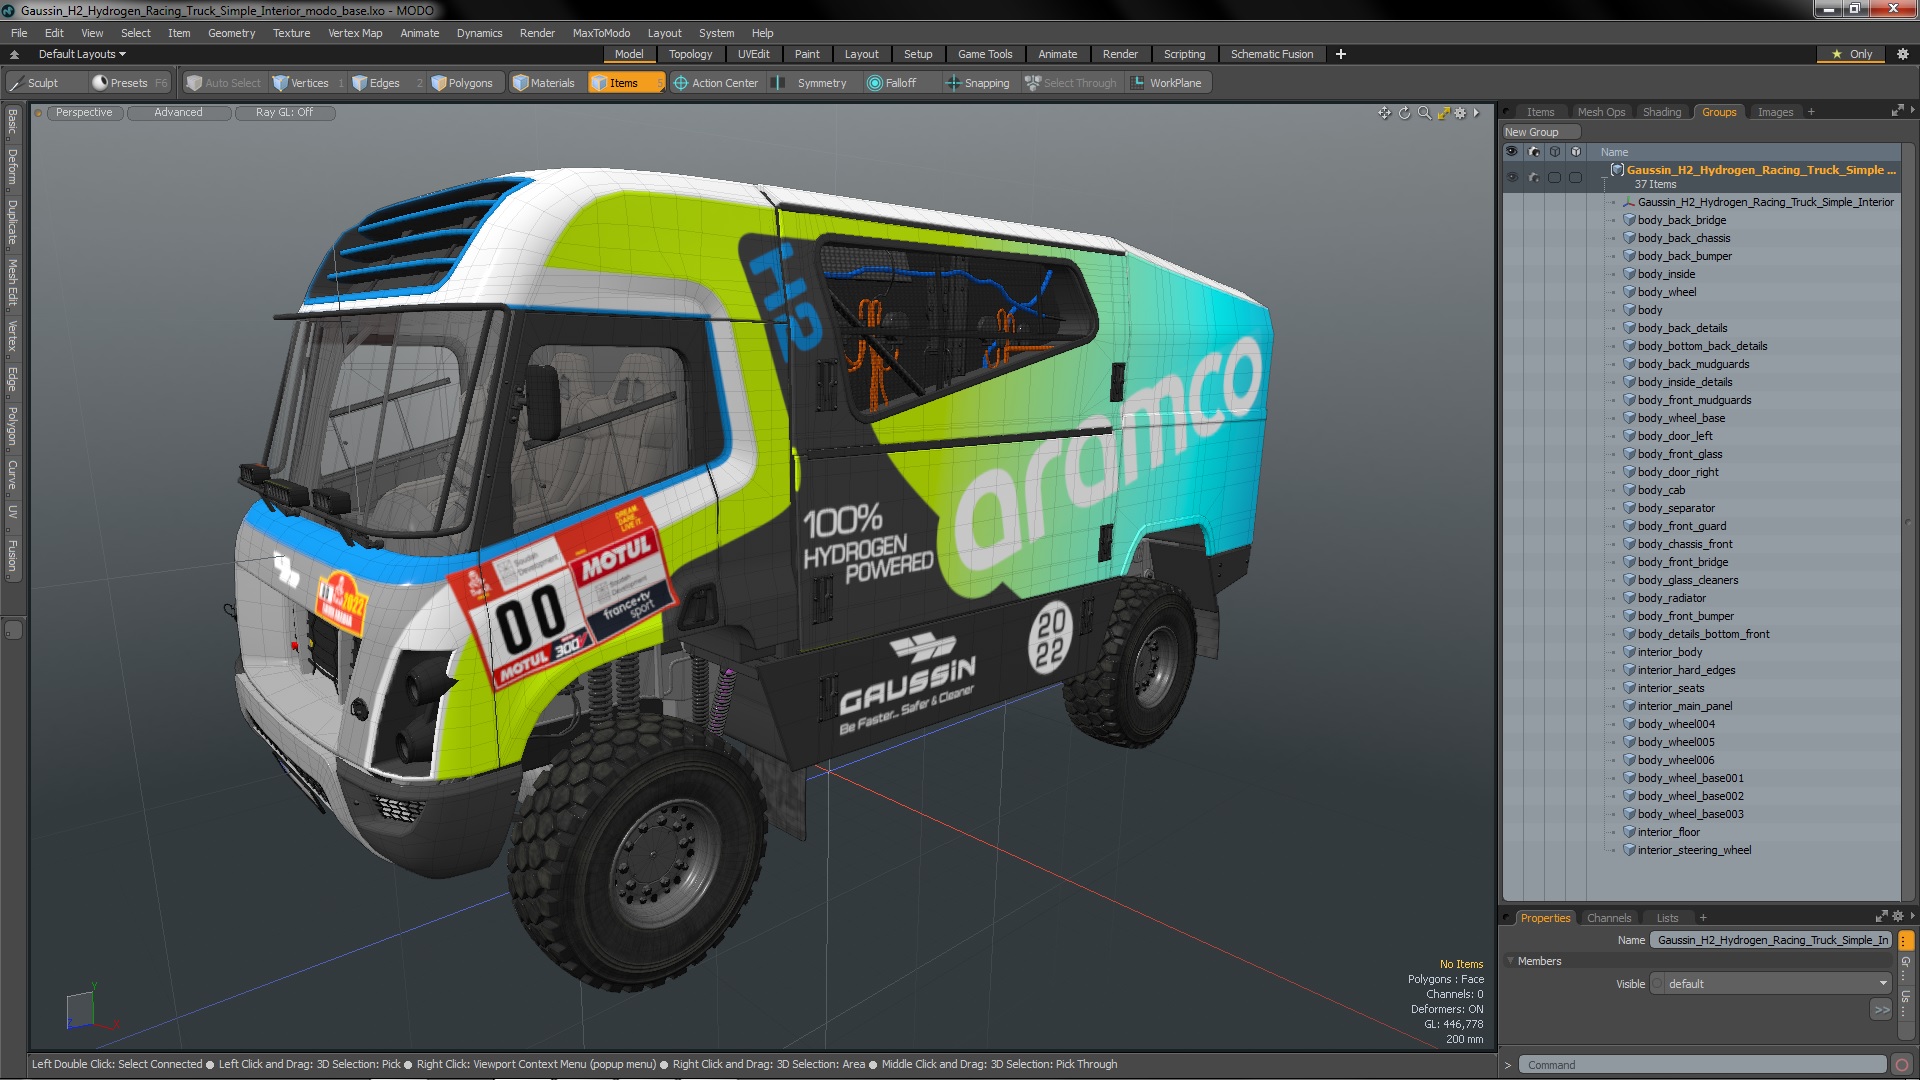
Task: Toggle the Only star option
Action: pyautogui.click(x=1852, y=54)
